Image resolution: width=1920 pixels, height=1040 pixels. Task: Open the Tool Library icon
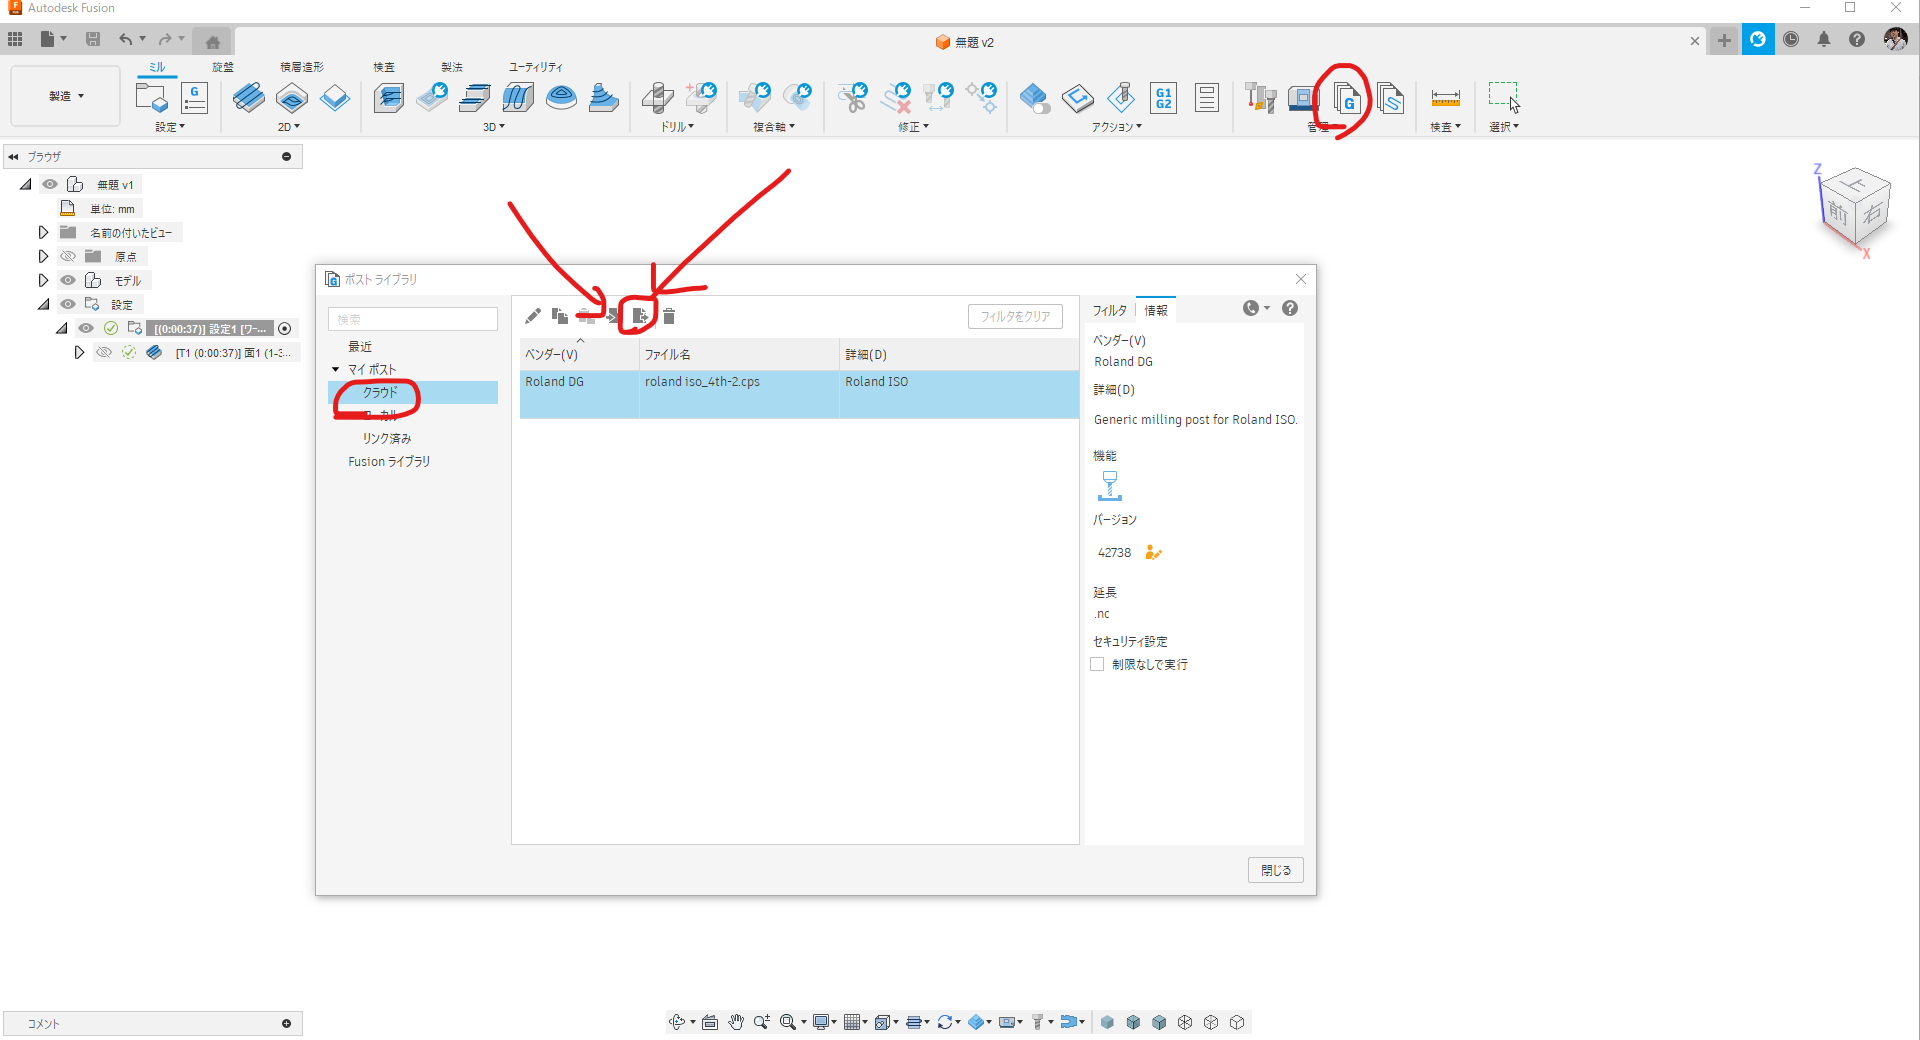coord(1261,98)
